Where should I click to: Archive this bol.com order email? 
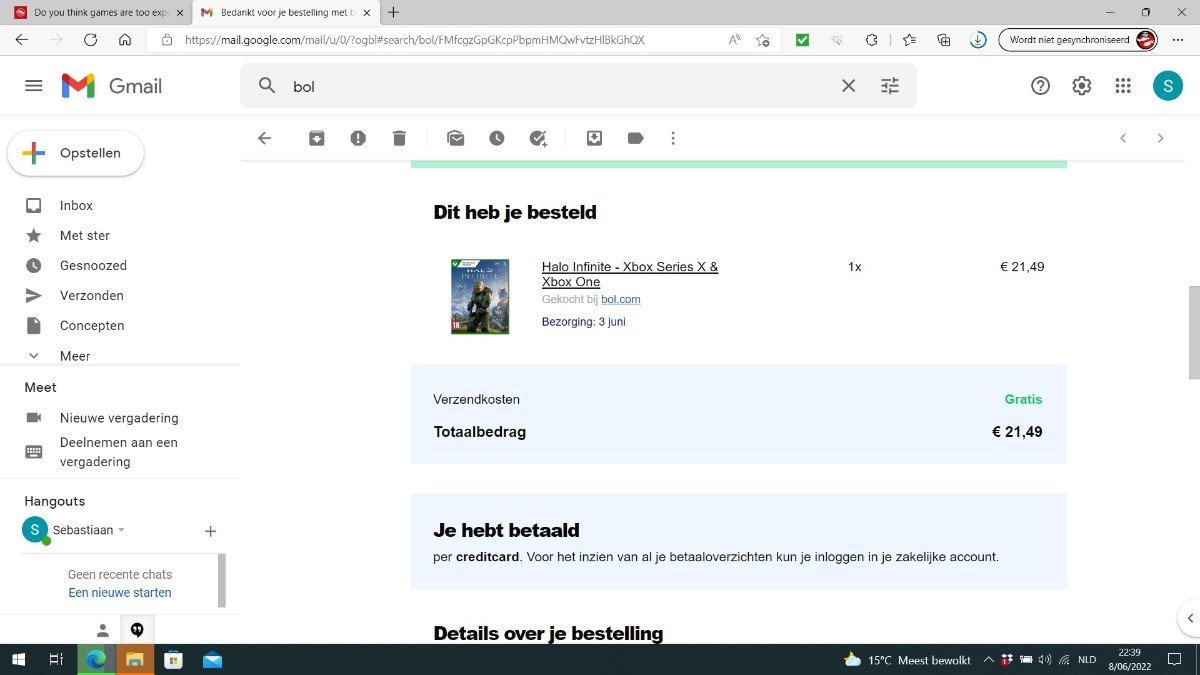[x=317, y=138]
